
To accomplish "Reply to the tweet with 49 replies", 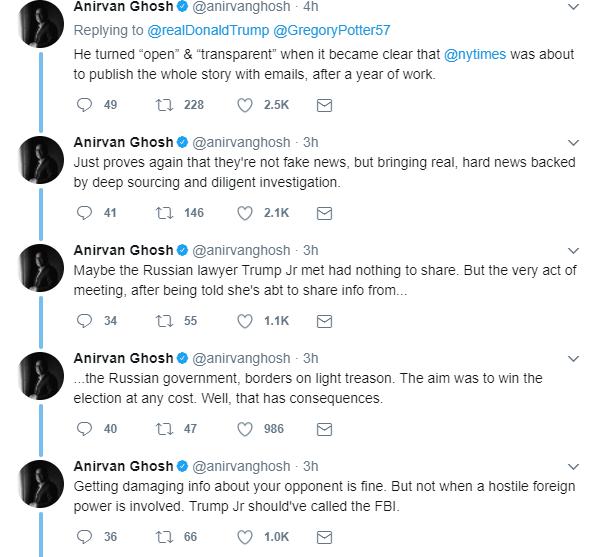I will [x=84, y=105].
